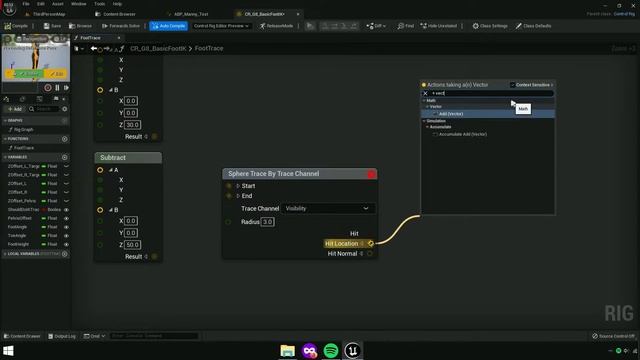This screenshot has height=360, width=640.
Task: Toggle the Auto Compile button
Action: click(x=169, y=26)
